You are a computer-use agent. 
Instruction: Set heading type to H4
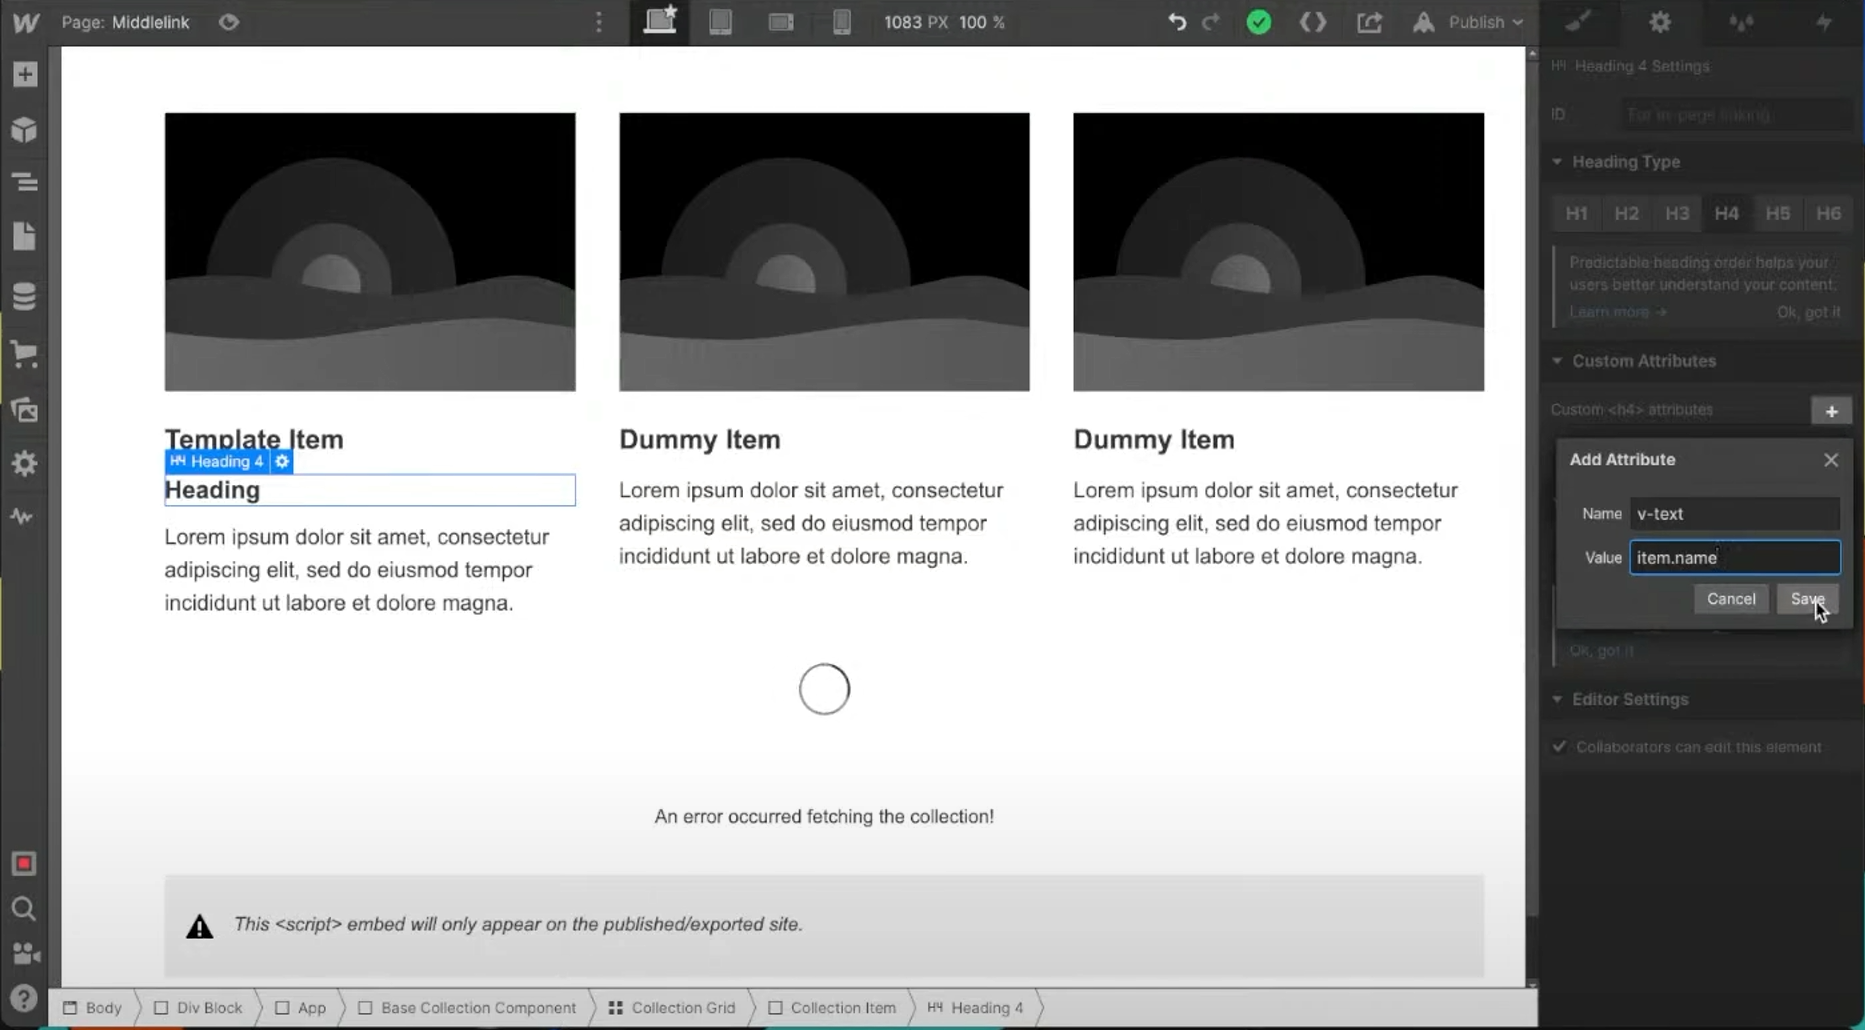pos(1727,213)
